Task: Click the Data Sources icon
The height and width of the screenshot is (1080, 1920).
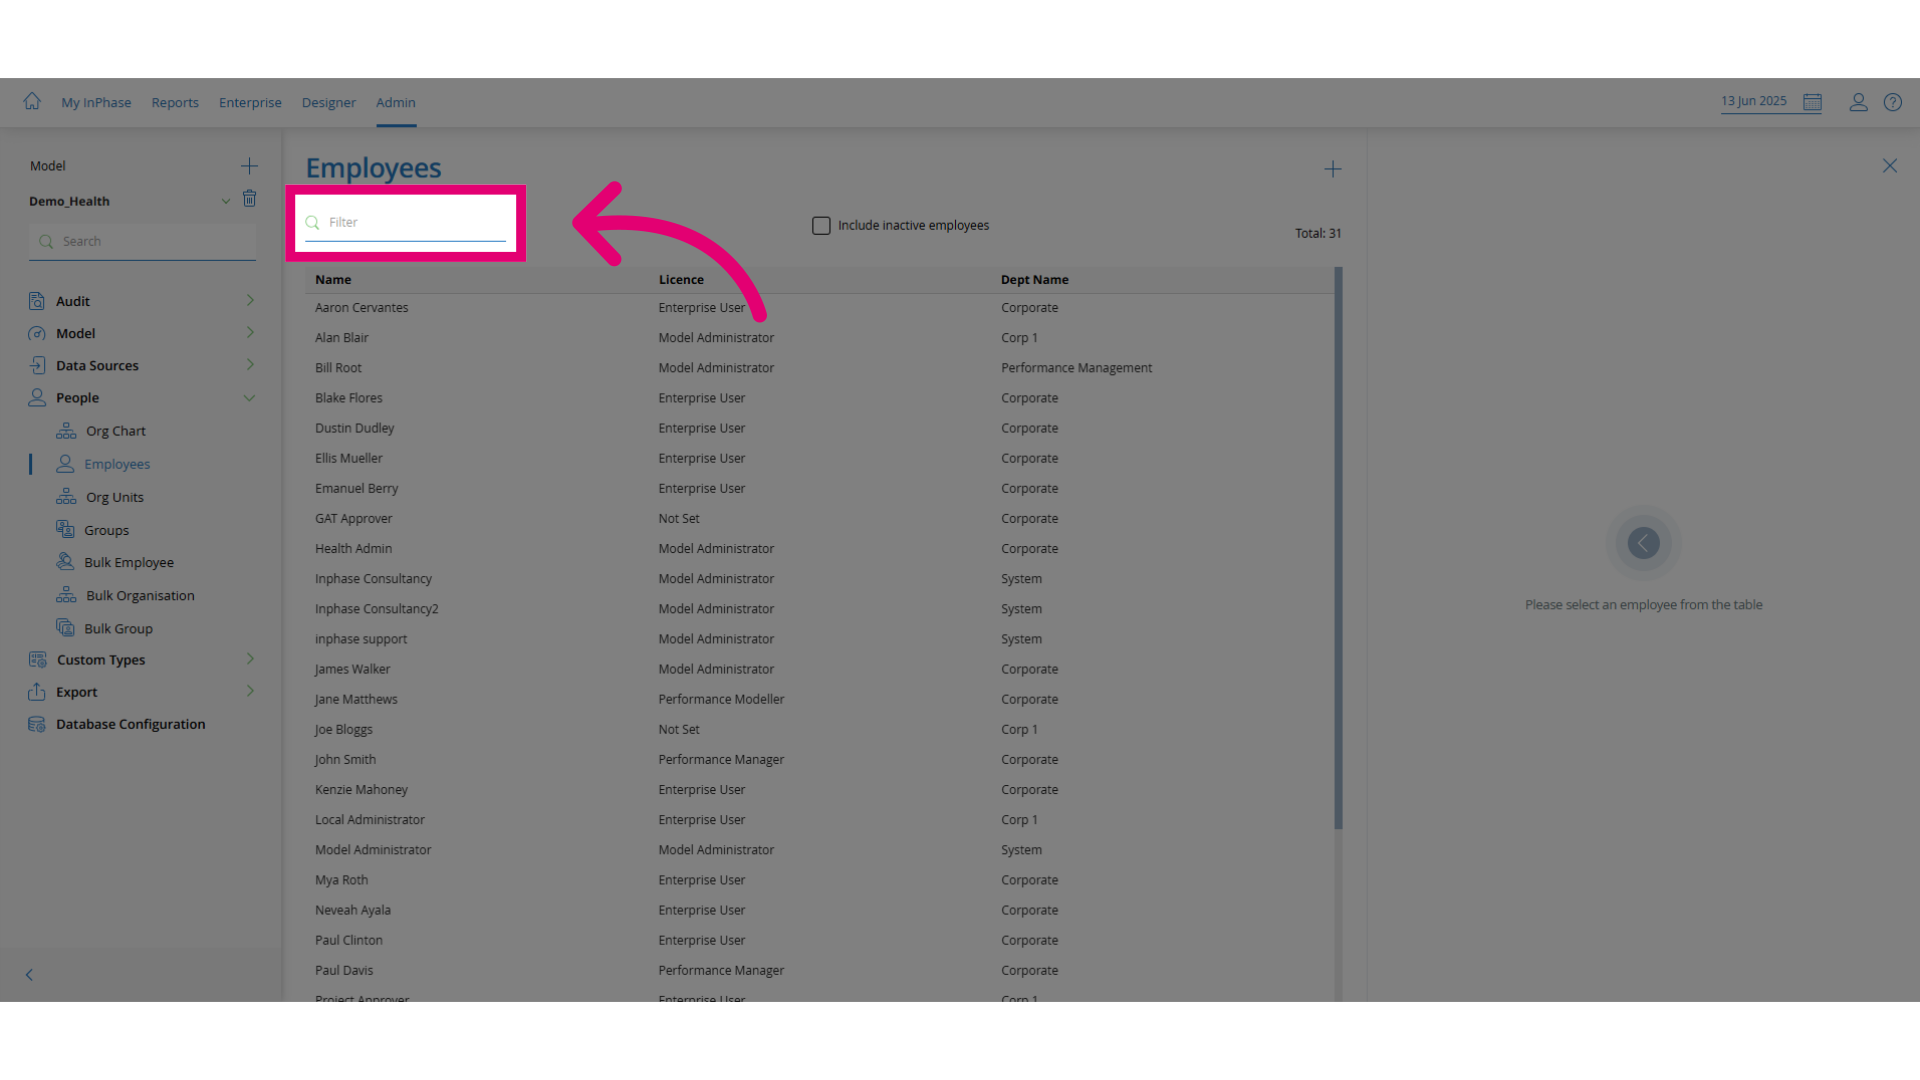Action: (x=37, y=365)
